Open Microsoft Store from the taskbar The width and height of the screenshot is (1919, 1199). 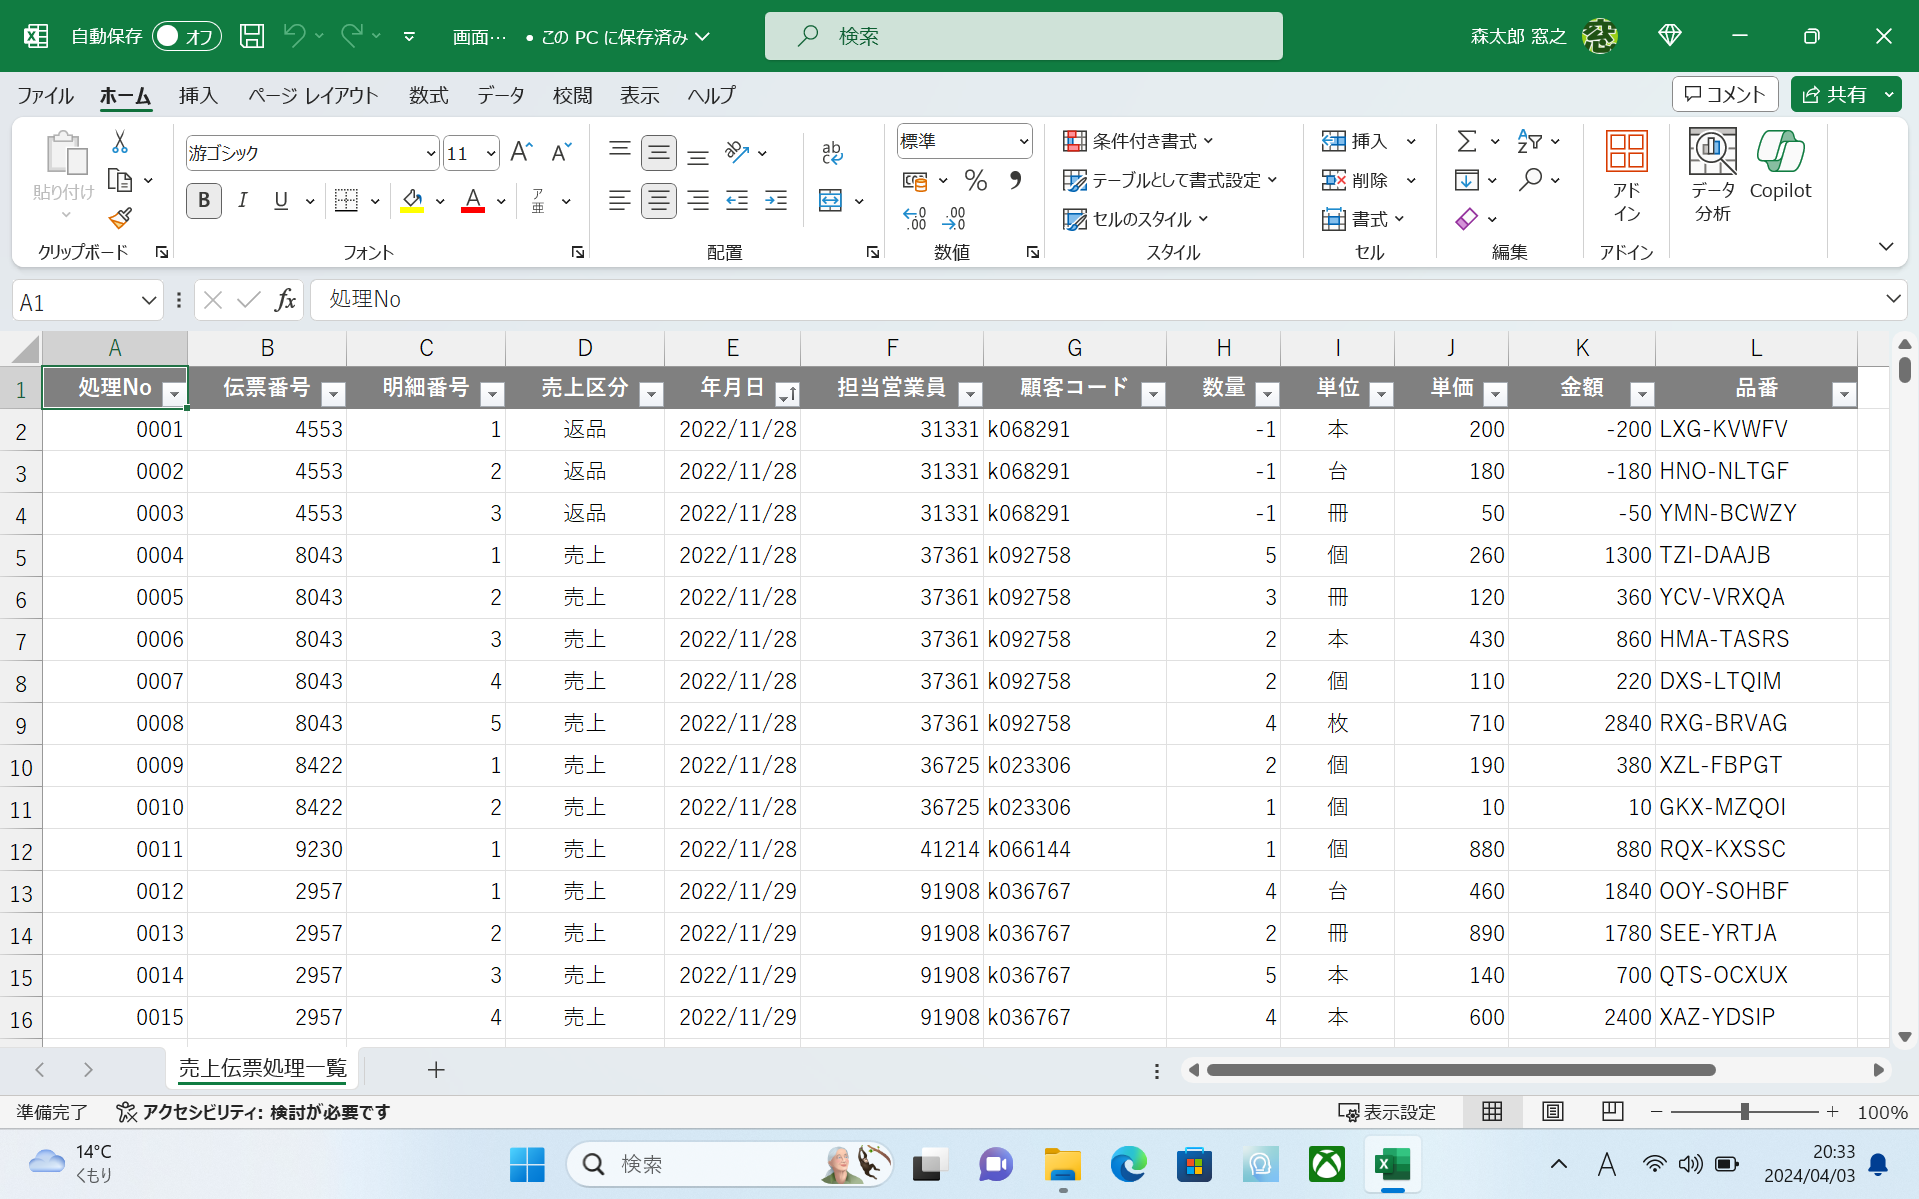coord(1194,1164)
